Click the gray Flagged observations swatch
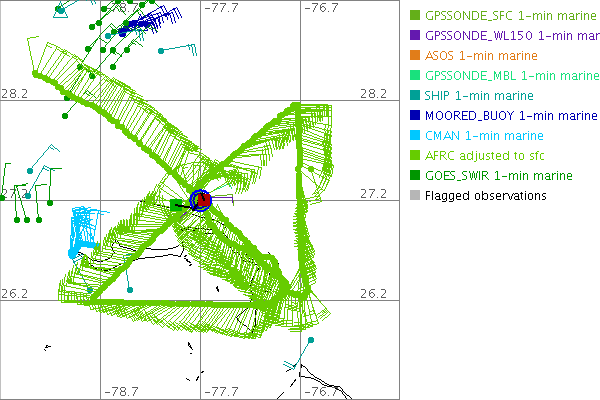 (x=415, y=195)
